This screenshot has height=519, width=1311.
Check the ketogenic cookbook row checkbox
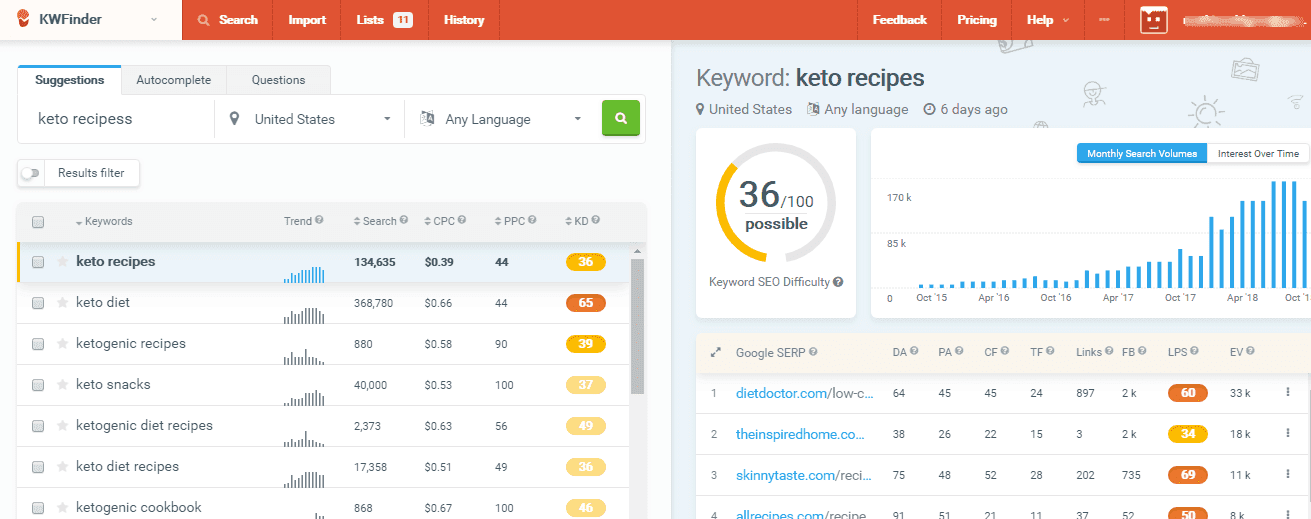coord(38,508)
